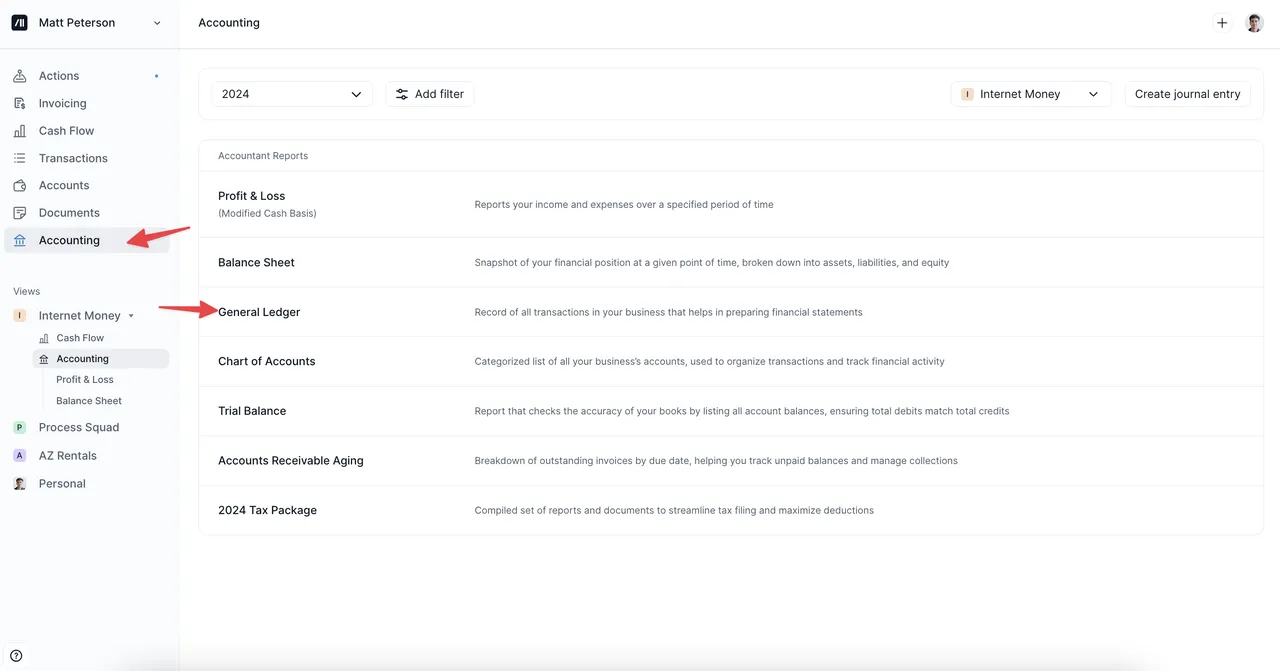Click the Actions sidebar icon

[x=20, y=76]
